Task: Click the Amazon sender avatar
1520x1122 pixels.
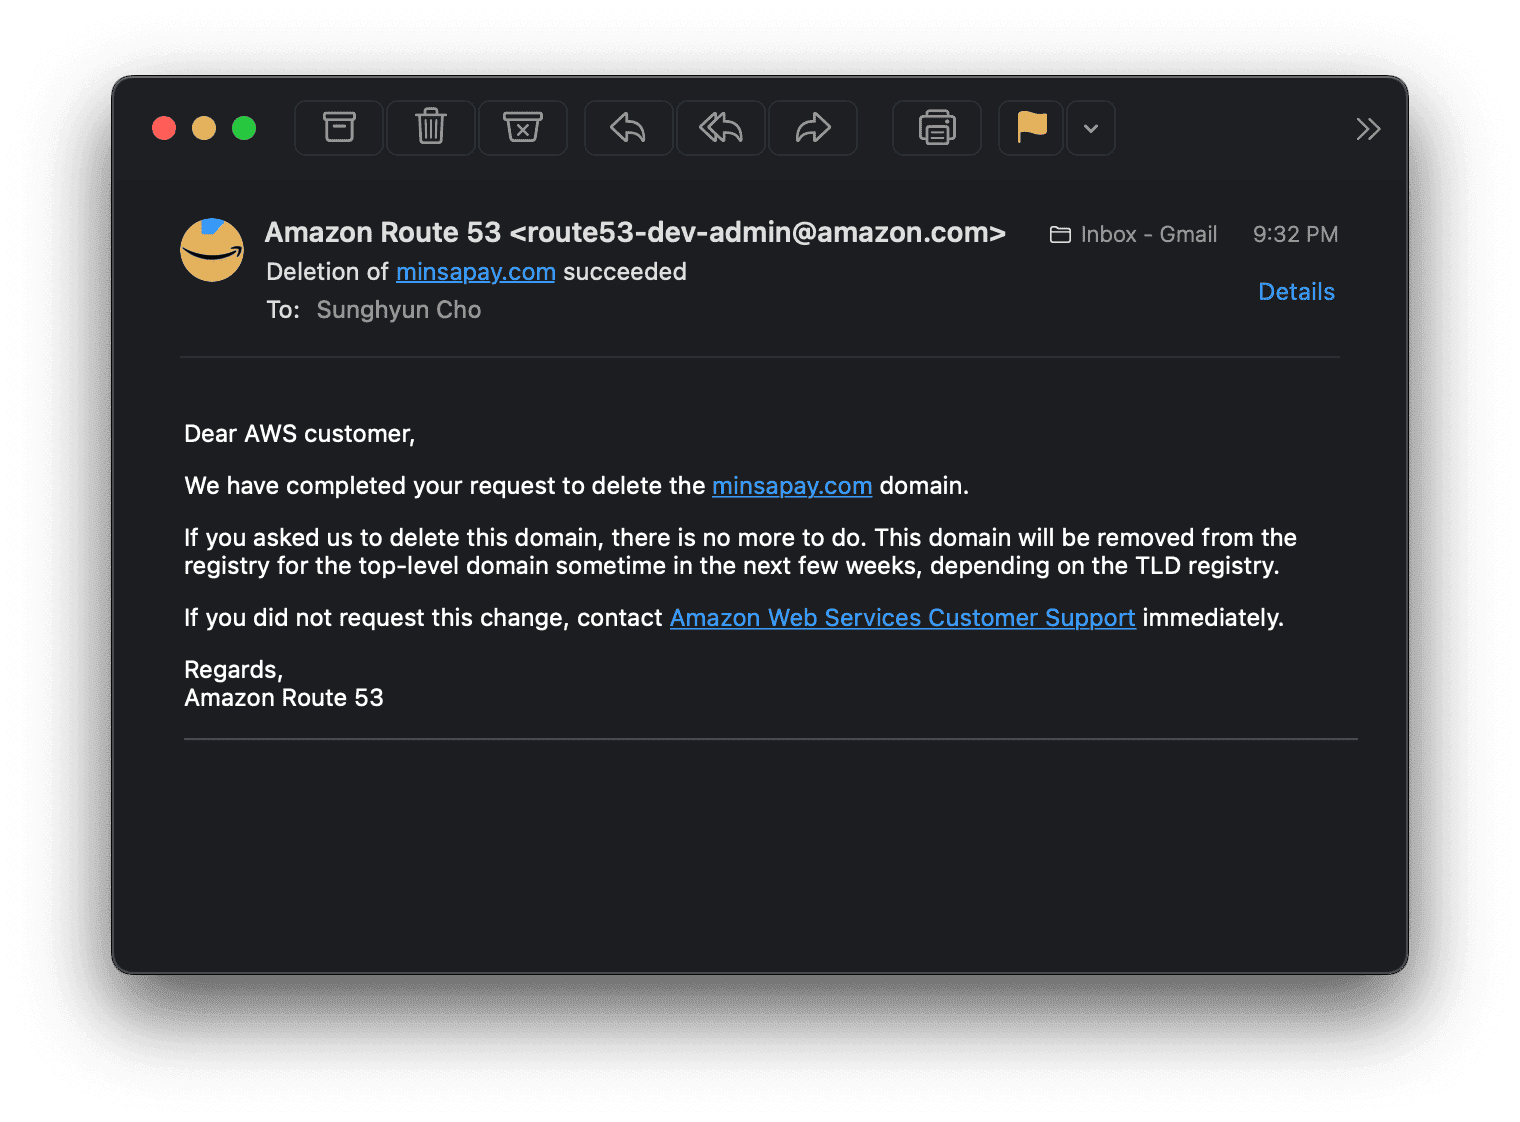Action: (212, 250)
